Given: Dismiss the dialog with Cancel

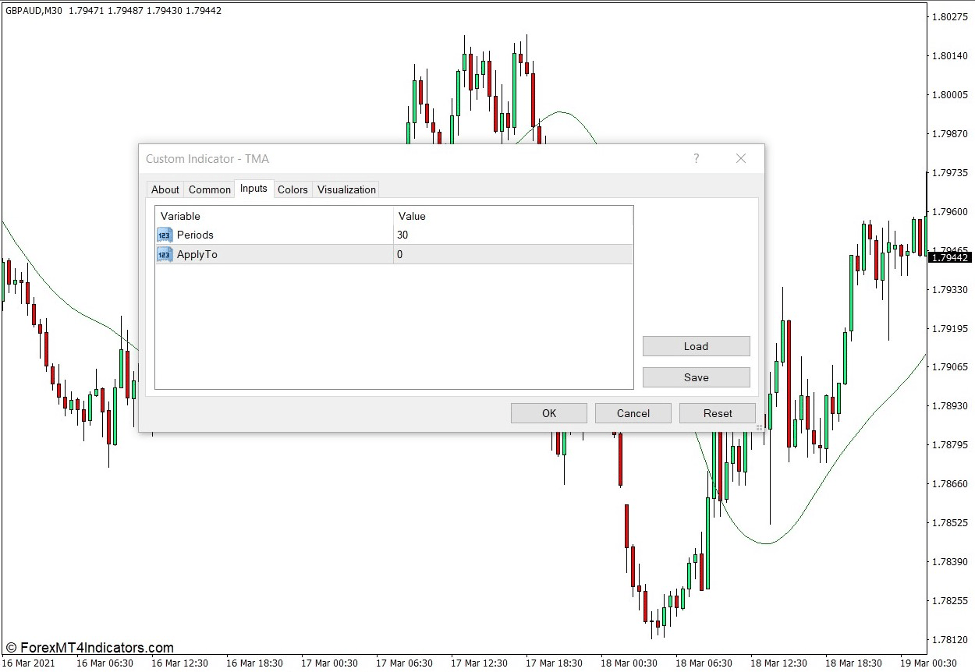Looking at the screenshot, I should pyautogui.click(x=632, y=413).
